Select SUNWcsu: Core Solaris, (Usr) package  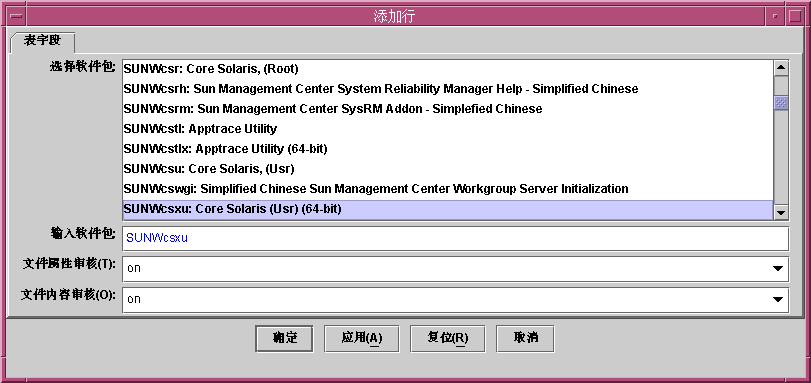click(x=448, y=169)
